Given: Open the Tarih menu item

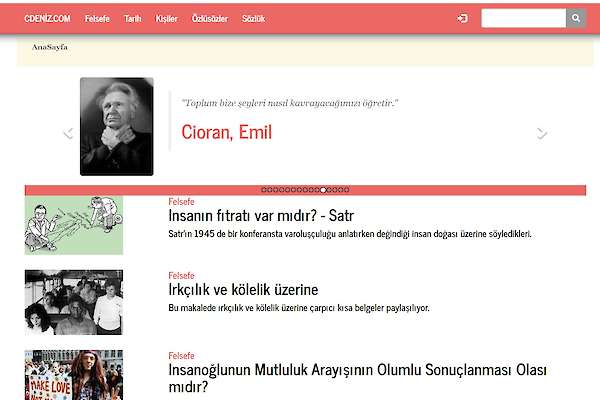Looking at the screenshot, I should coord(132,18).
